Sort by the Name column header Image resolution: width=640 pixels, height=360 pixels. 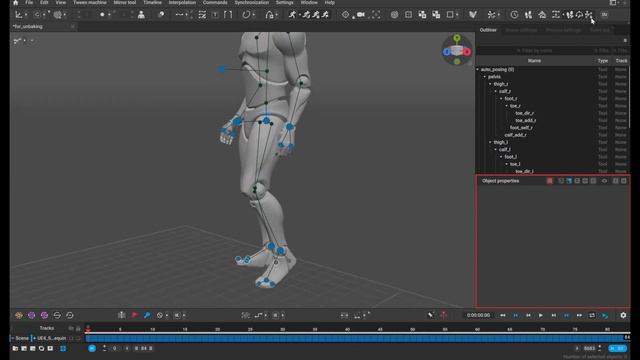[534, 61]
